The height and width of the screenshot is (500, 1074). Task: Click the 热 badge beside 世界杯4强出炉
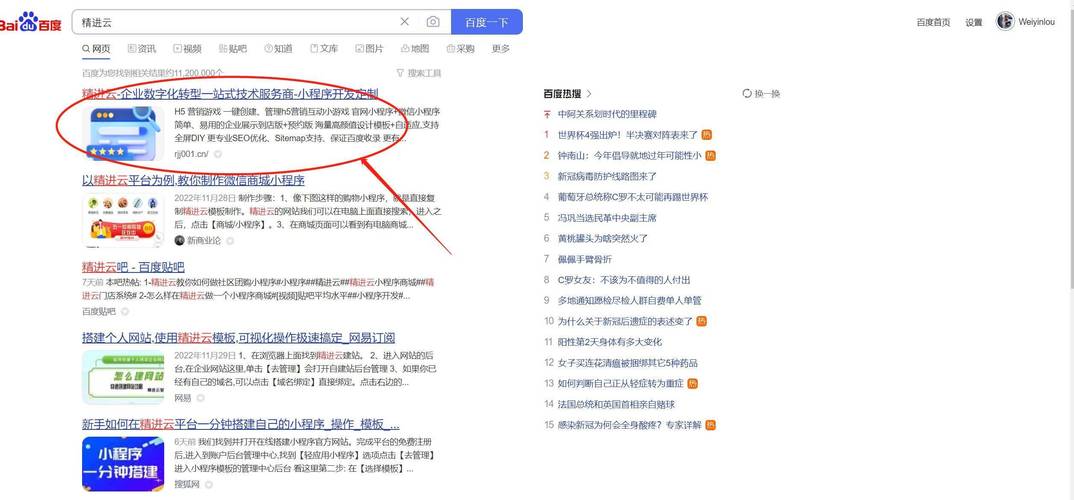click(x=707, y=135)
